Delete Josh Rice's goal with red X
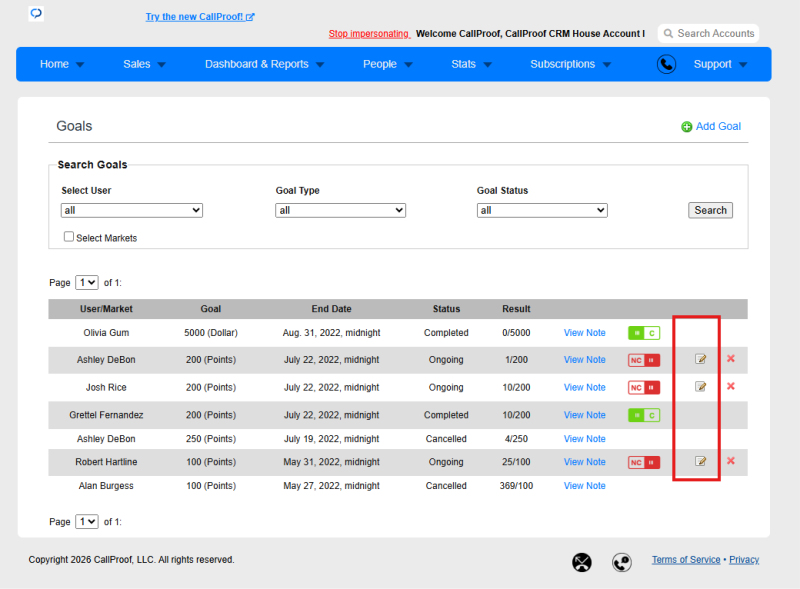Screen dimensions: 800x589 coord(731,386)
